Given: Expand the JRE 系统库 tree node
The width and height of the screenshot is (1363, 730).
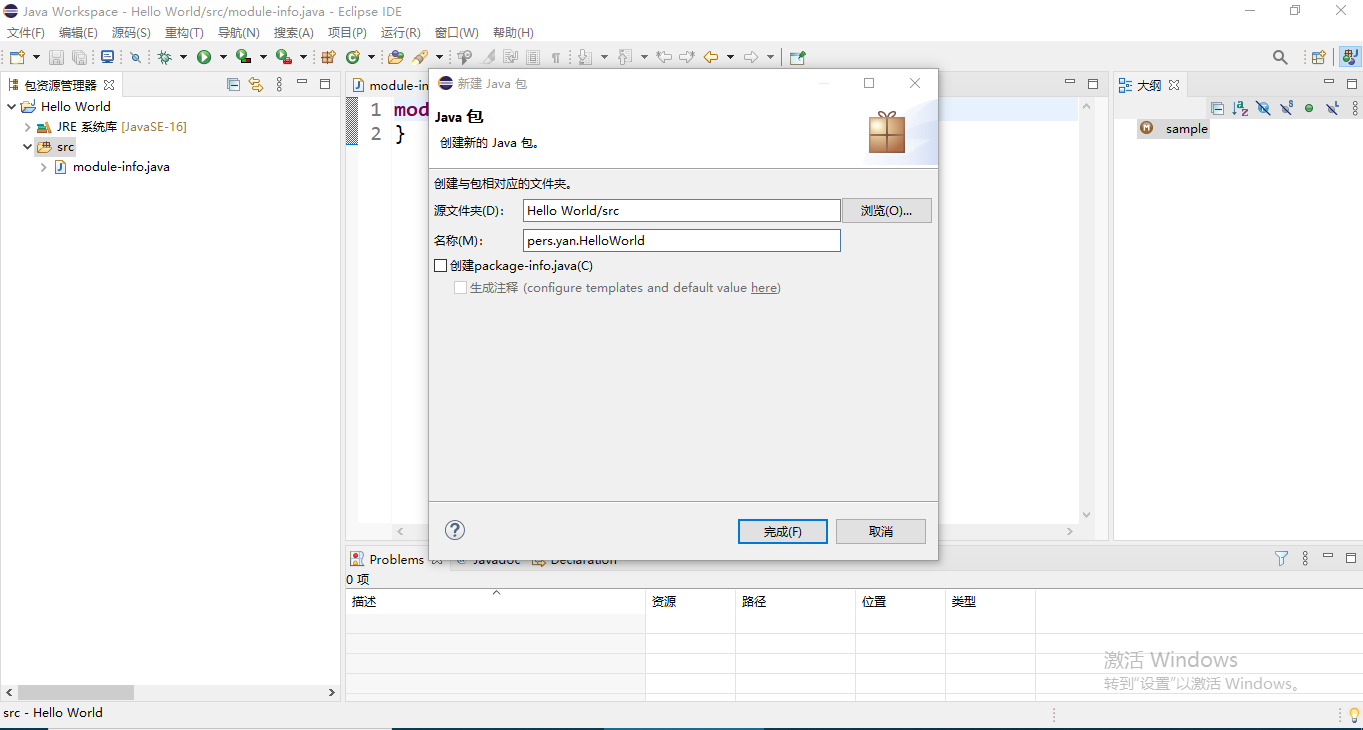Looking at the screenshot, I should click(28, 127).
